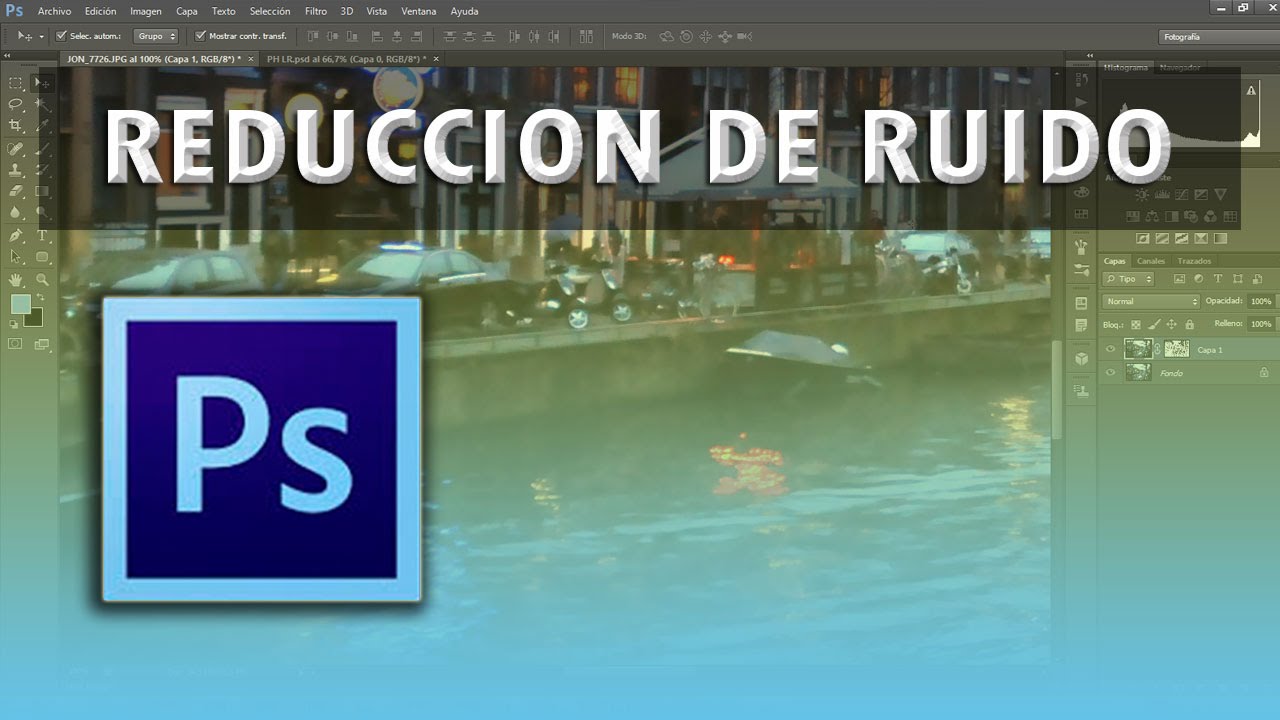Select the Clone Stamp tool
Image resolution: width=1280 pixels, height=720 pixels.
coord(16,170)
